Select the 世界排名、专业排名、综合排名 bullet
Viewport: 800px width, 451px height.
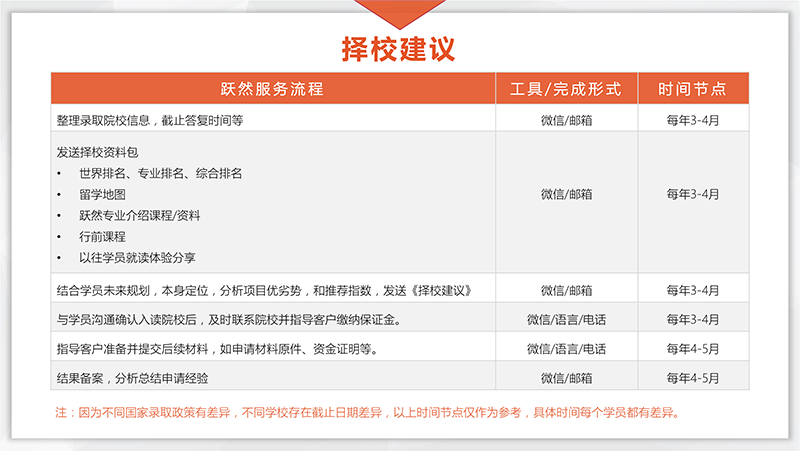pos(160,173)
